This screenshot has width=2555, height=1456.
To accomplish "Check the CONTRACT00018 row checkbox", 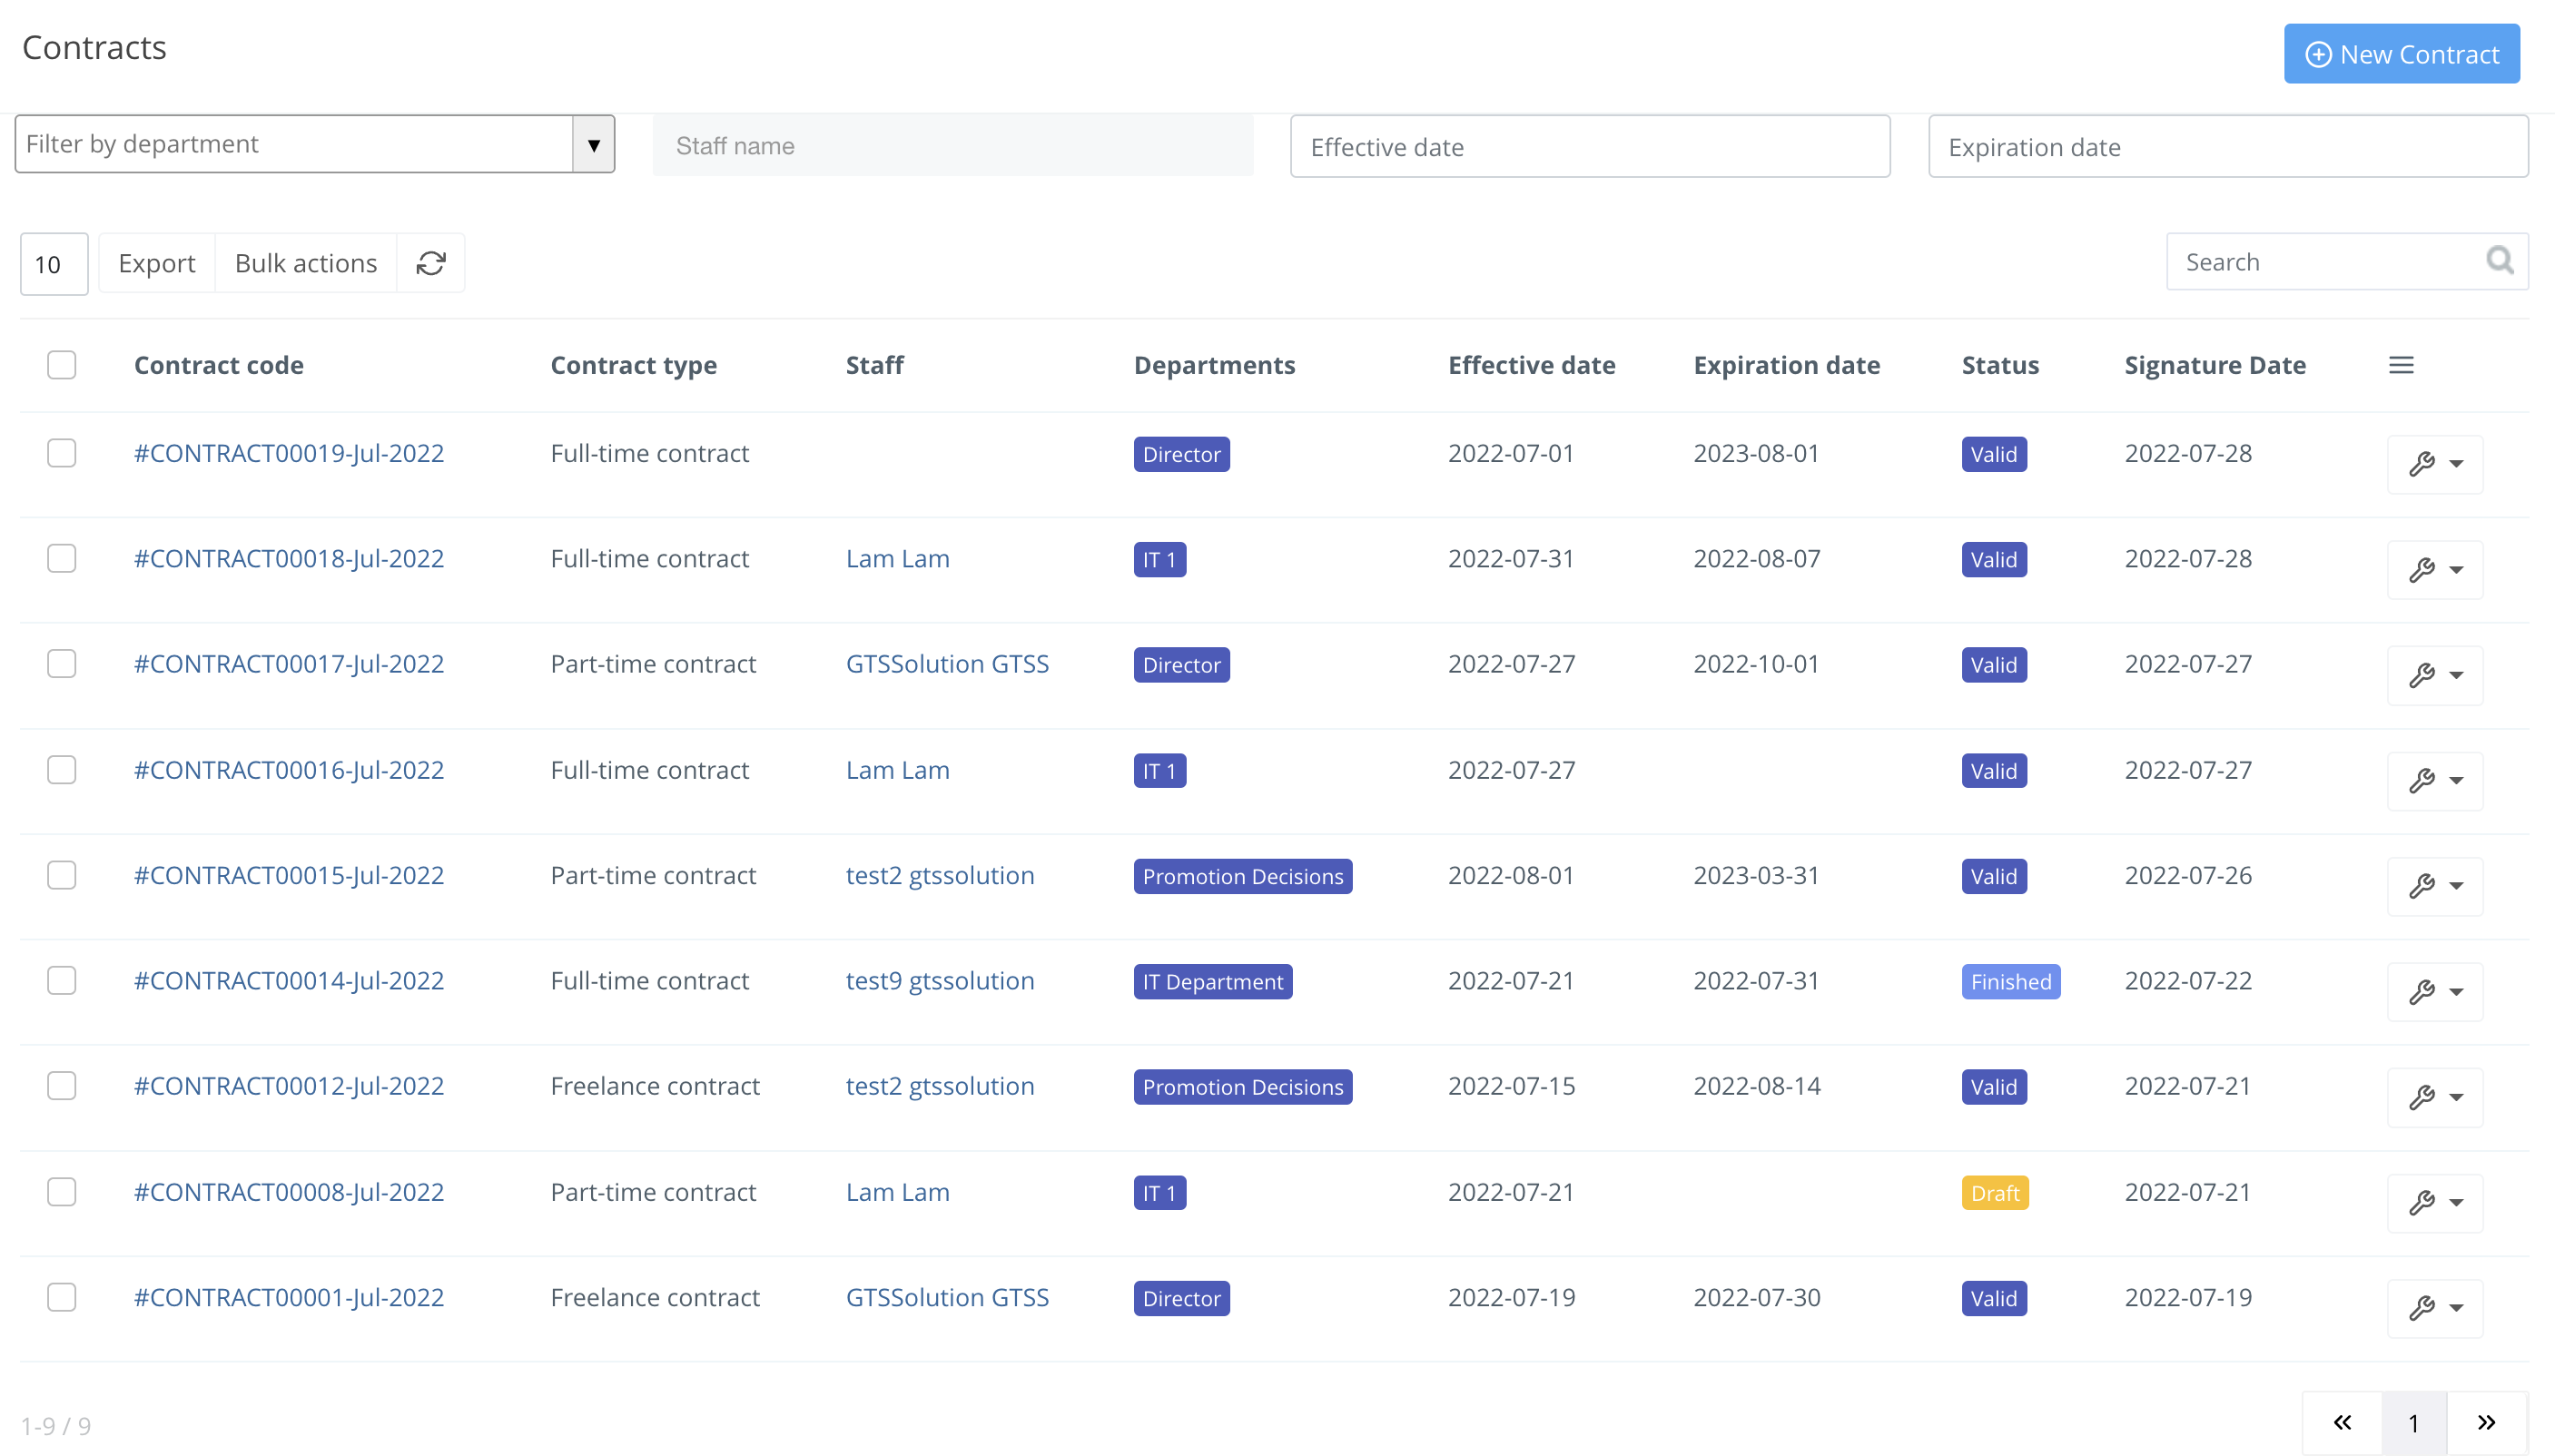I will pyautogui.click(x=62, y=558).
